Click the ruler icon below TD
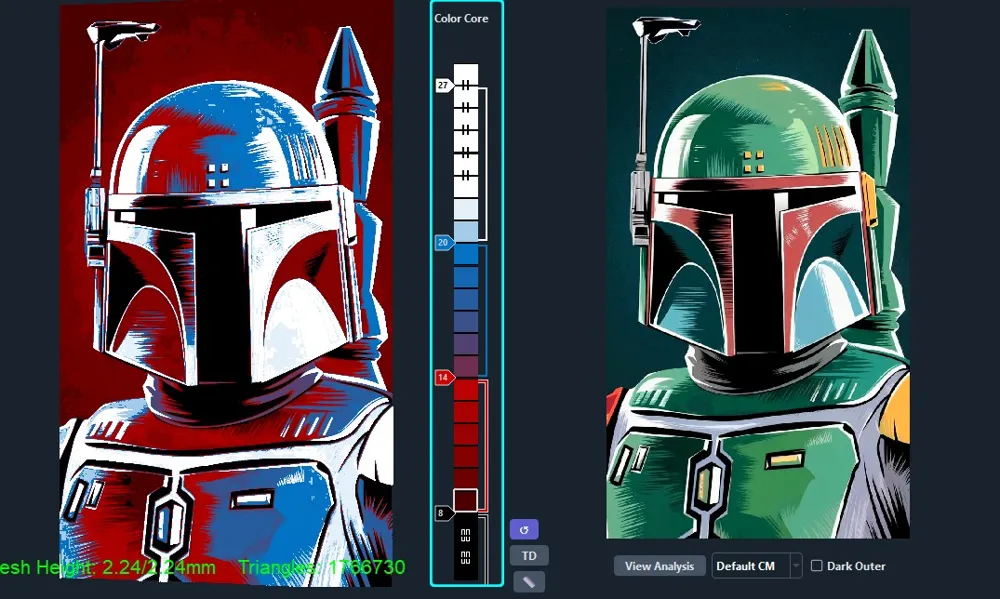The width and height of the screenshot is (1000, 599). click(529, 582)
